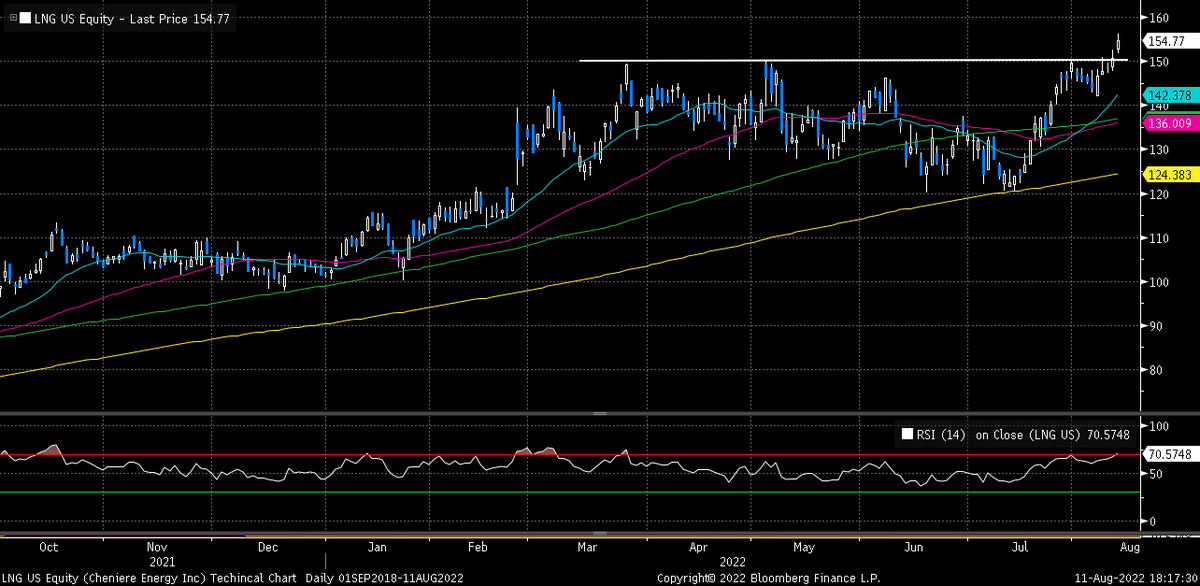The width and height of the screenshot is (1200, 586).
Task: Select the white horizontal resistance line at 150
Action: (855, 61)
